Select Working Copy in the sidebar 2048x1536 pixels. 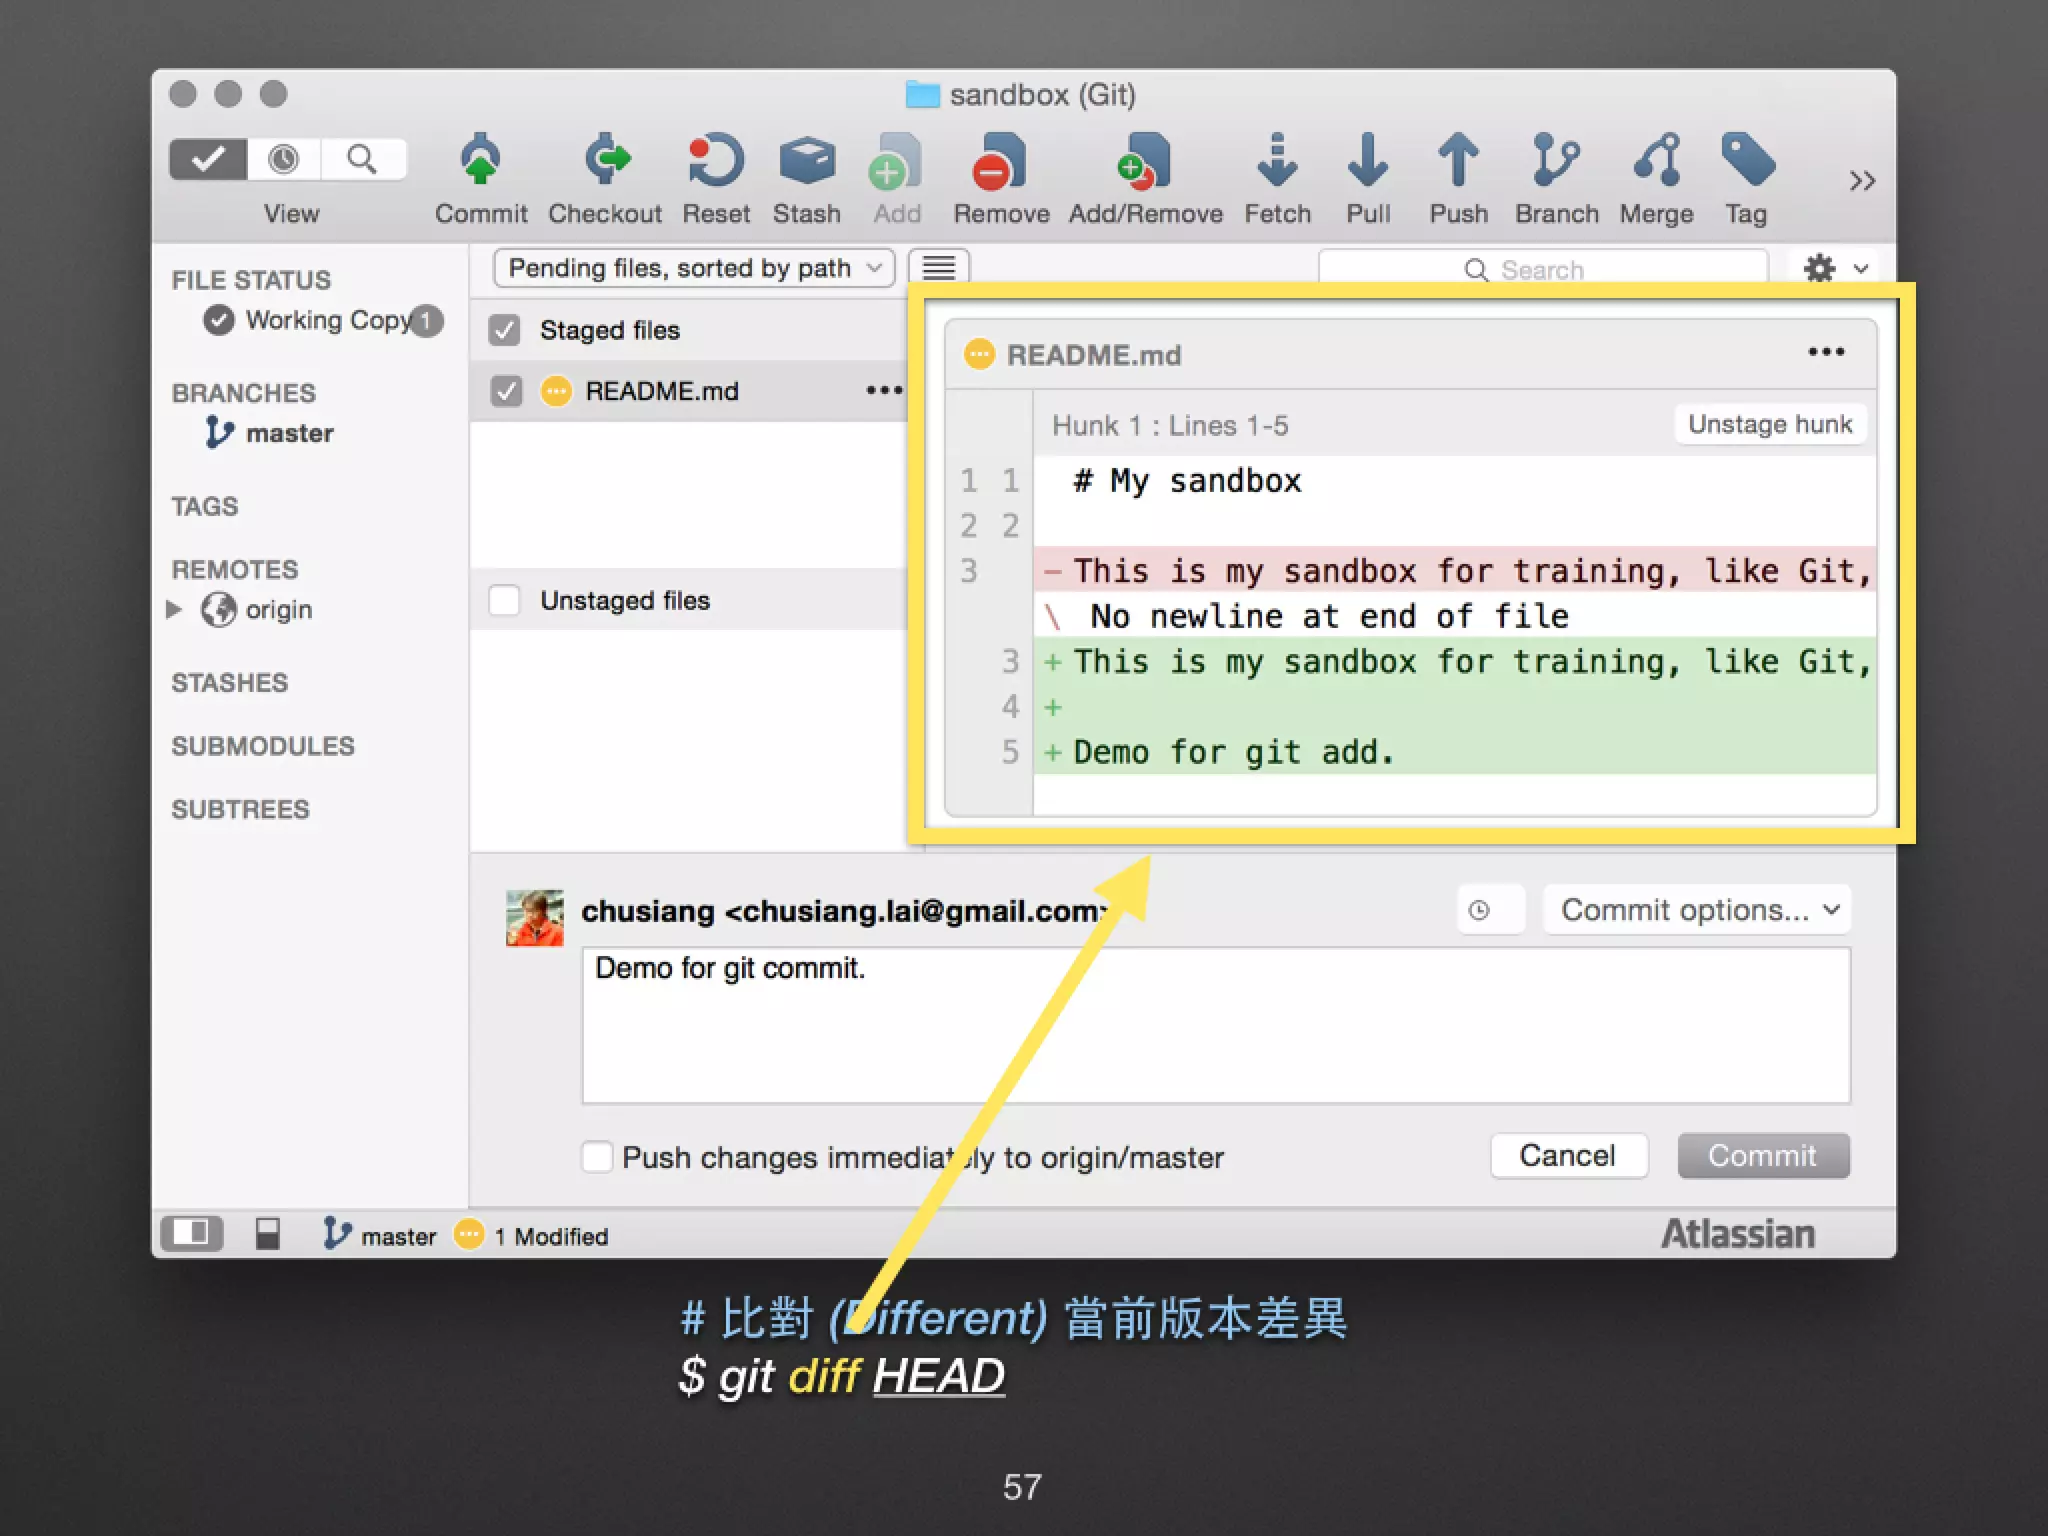click(327, 320)
